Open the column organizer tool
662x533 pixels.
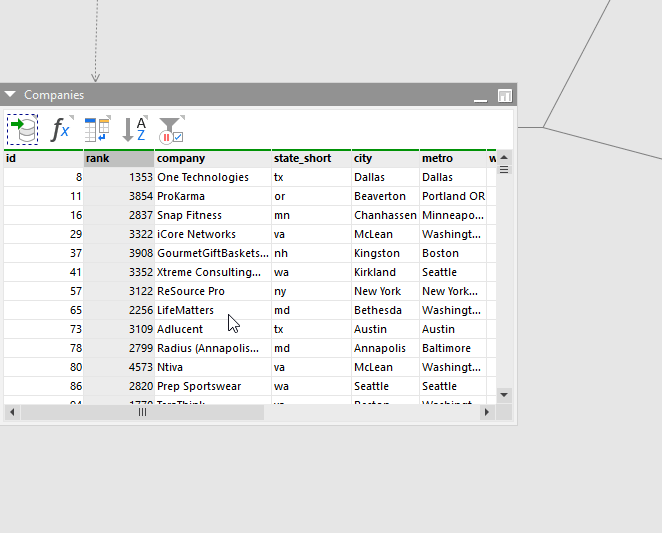98,129
